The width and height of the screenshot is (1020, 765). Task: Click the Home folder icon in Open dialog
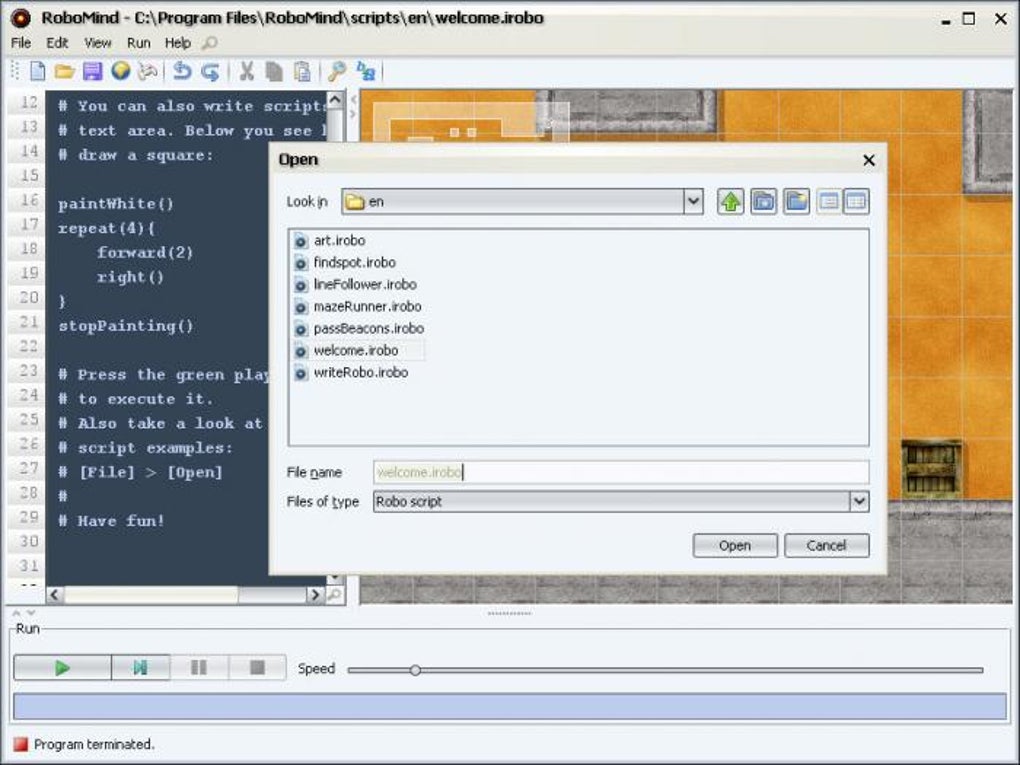[764, 202]
